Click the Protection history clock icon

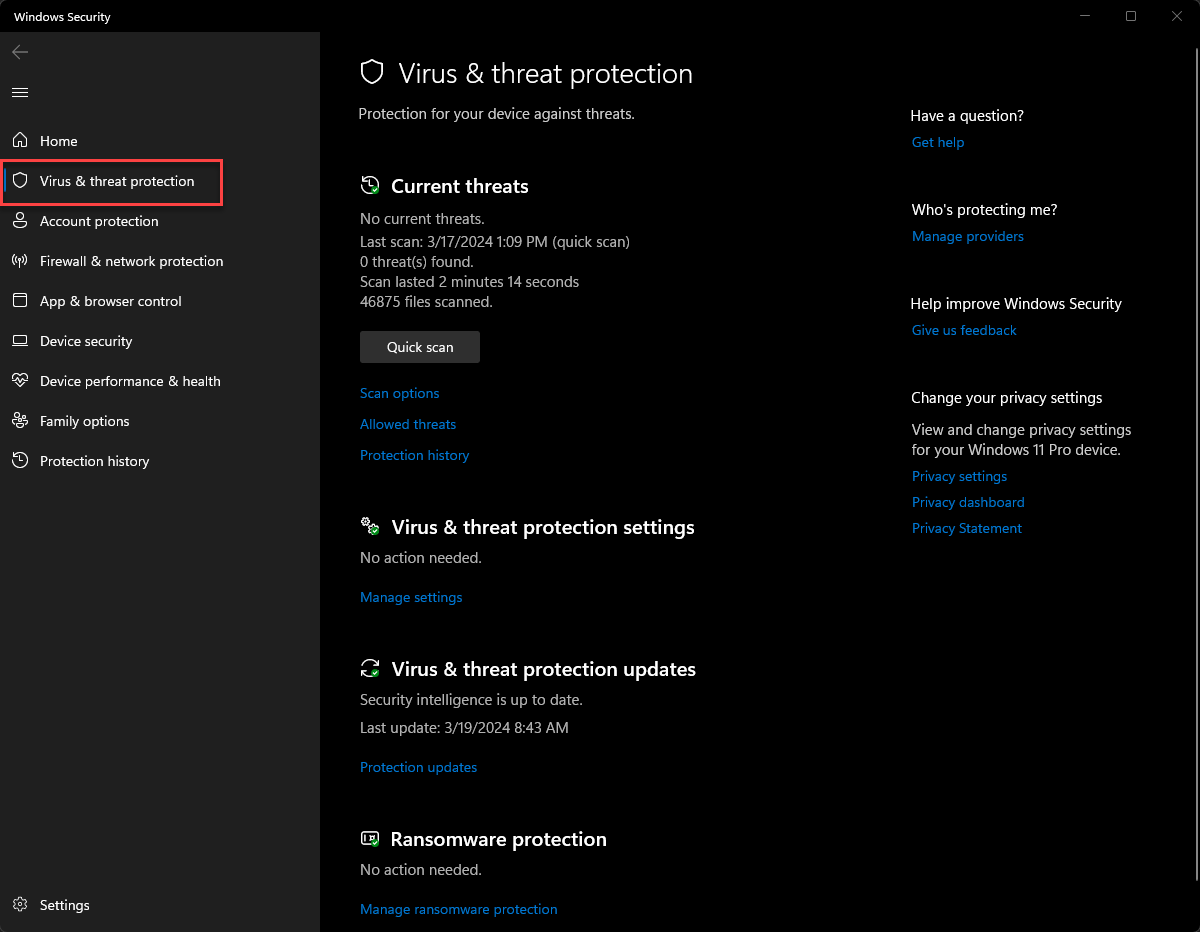coord(20,461)
